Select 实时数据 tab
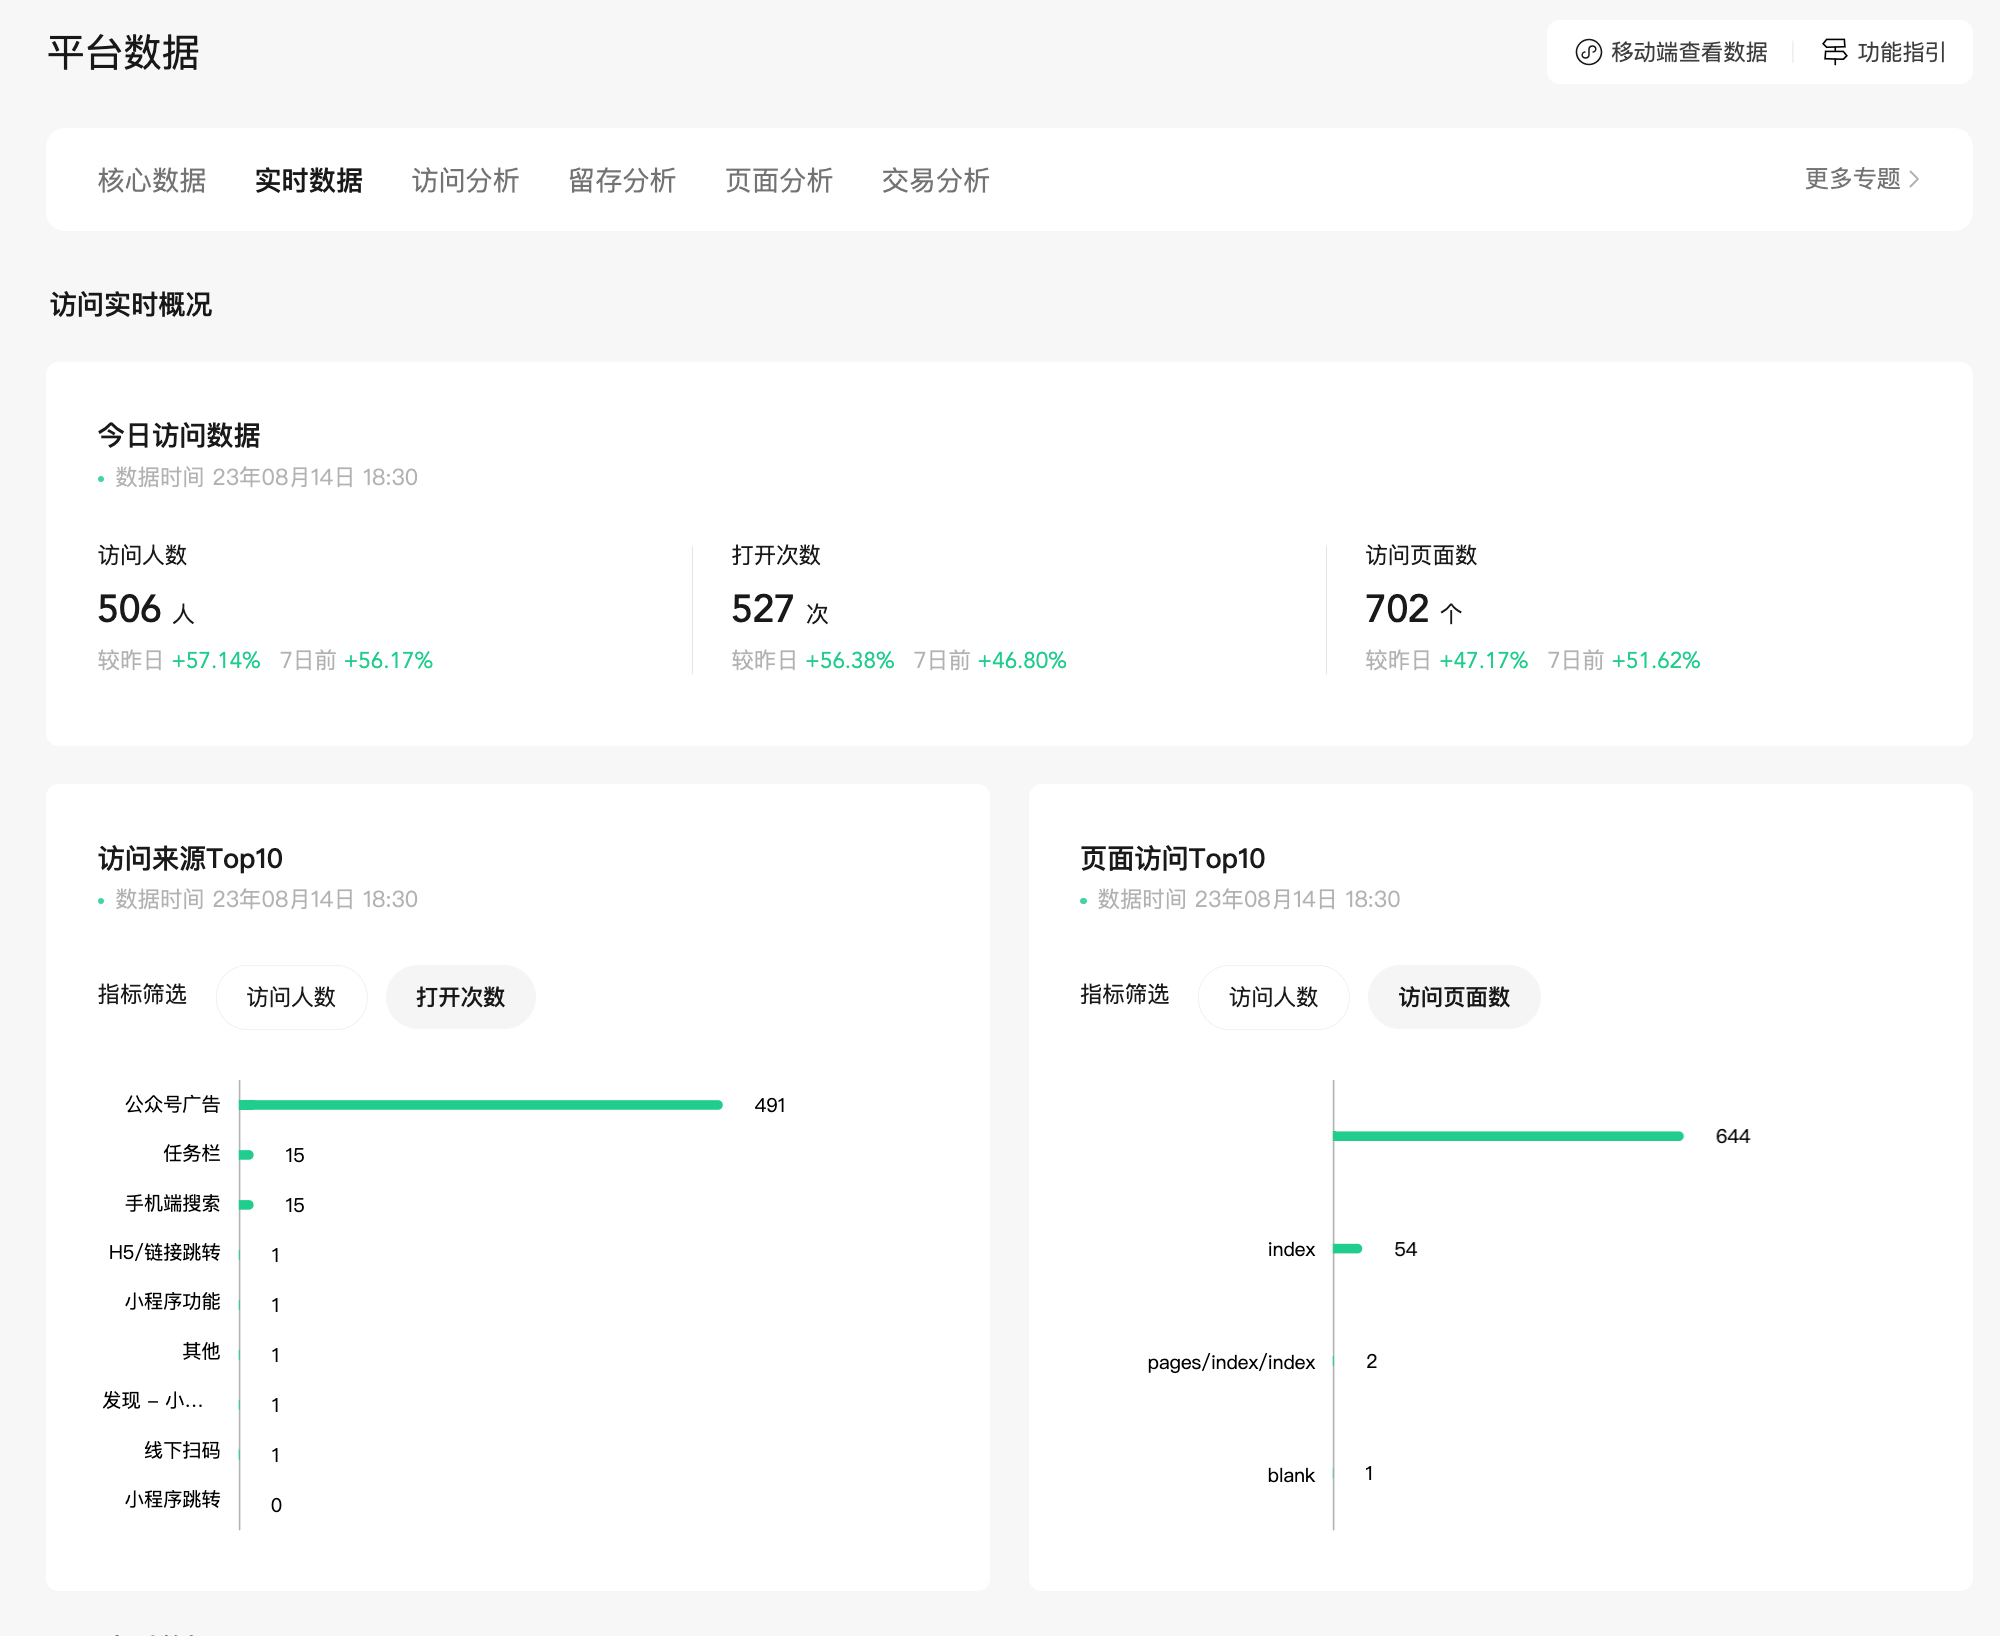 (x=309, y=180)
